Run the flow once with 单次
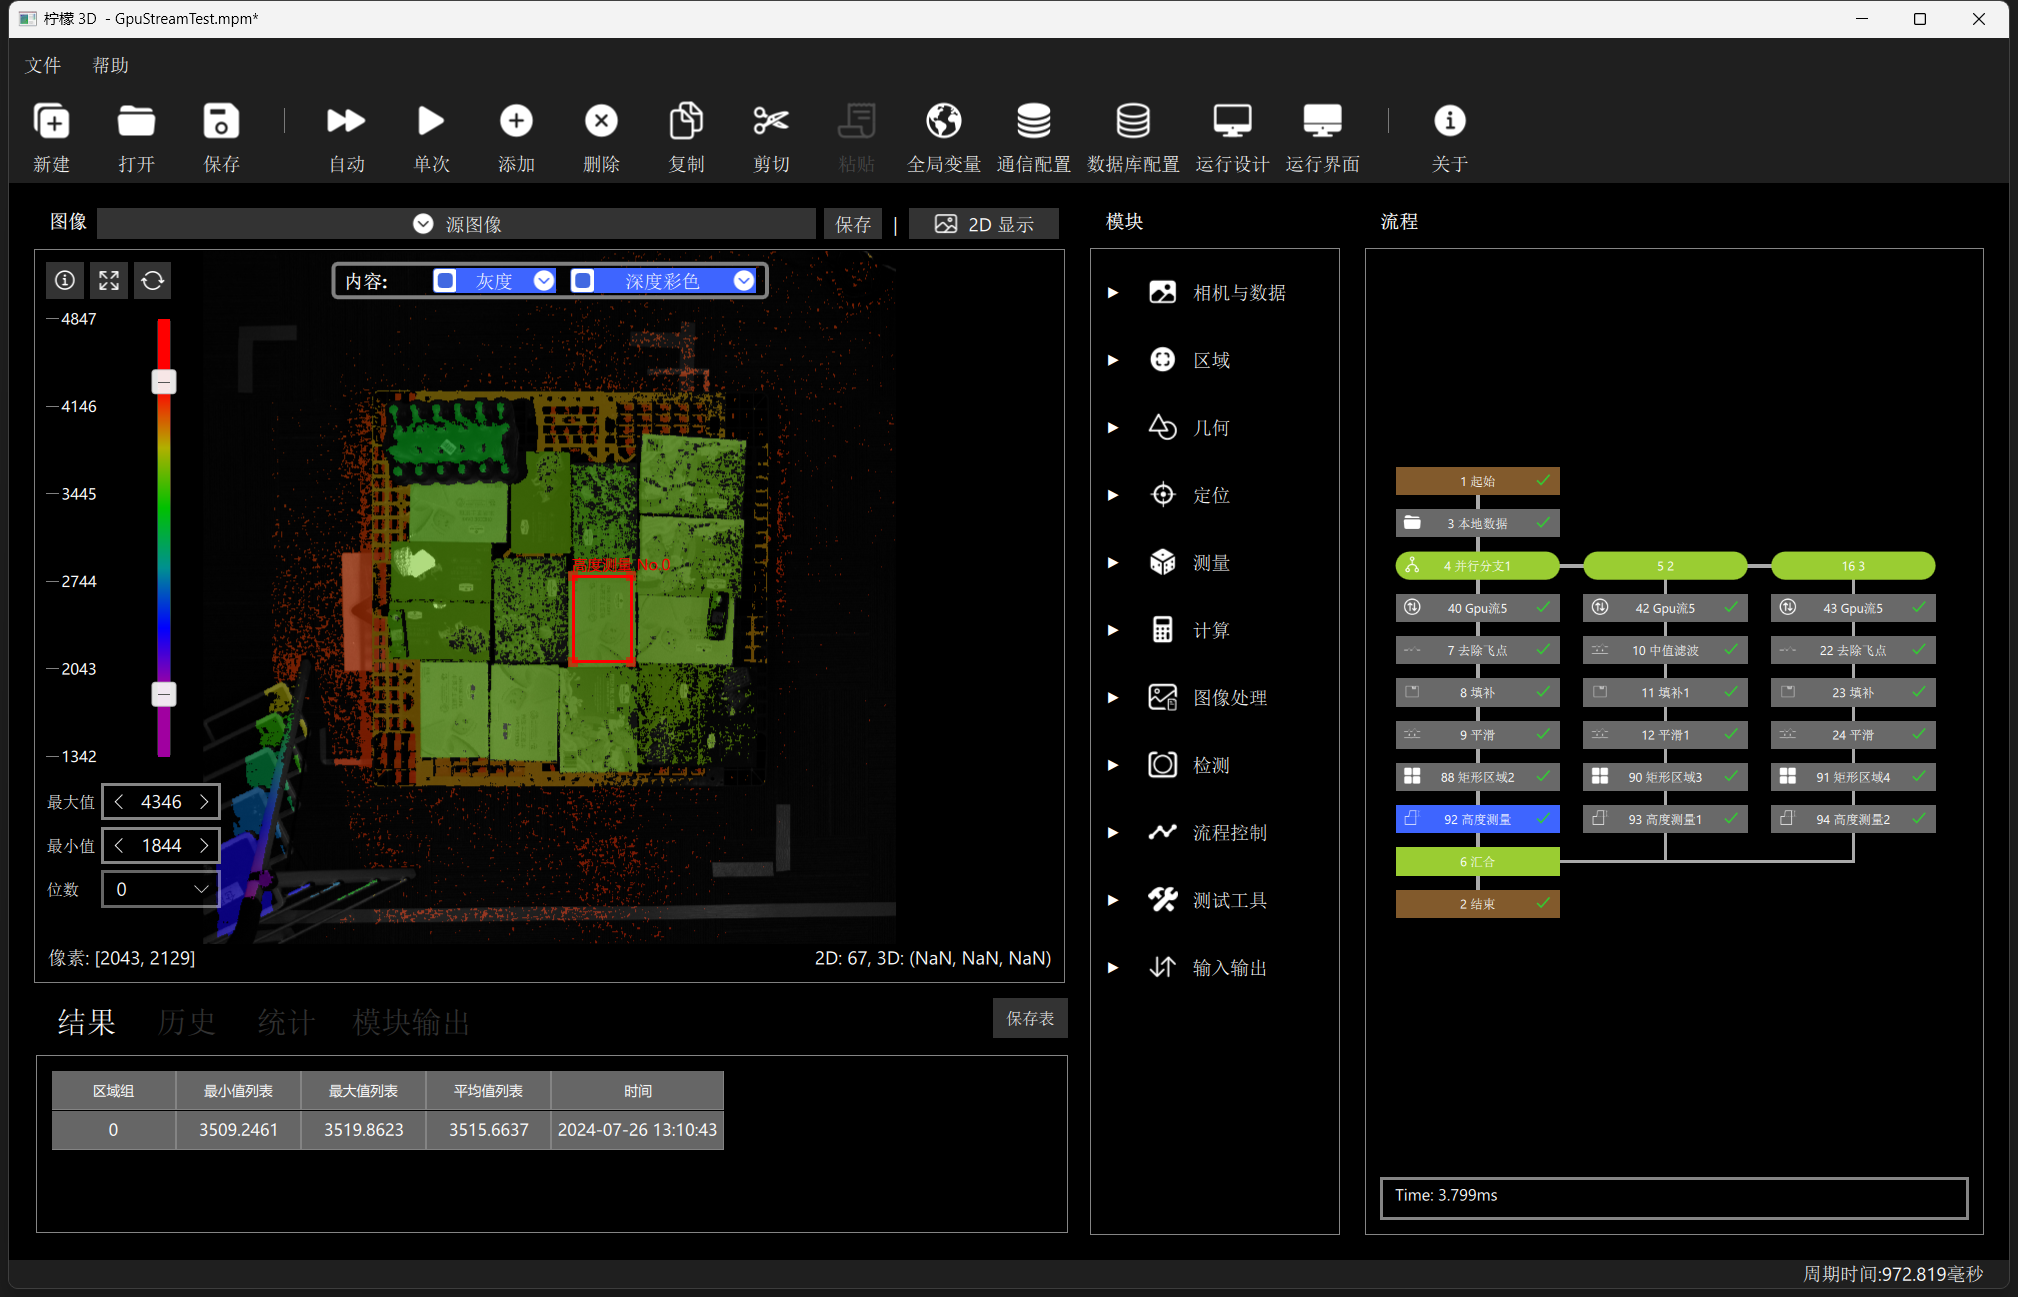Screen dimensions: 2018x1297 (x=431, y=121)
